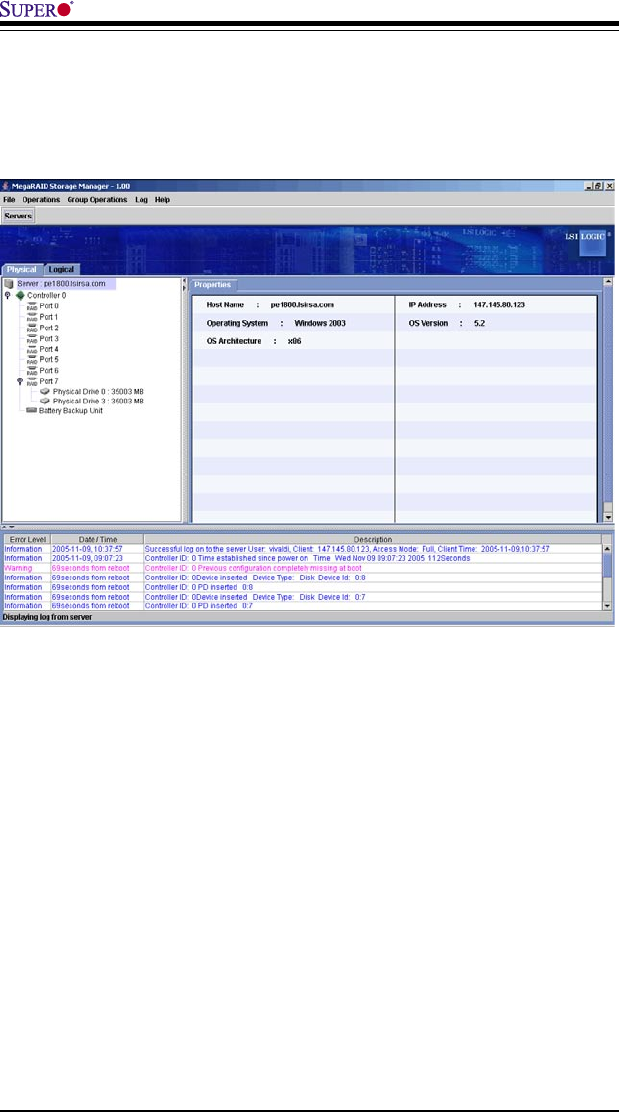Viewport: 619px width, 1112px height.
Task: Click the disk icon of Physical Drive 0
Action: coord(45,391)
